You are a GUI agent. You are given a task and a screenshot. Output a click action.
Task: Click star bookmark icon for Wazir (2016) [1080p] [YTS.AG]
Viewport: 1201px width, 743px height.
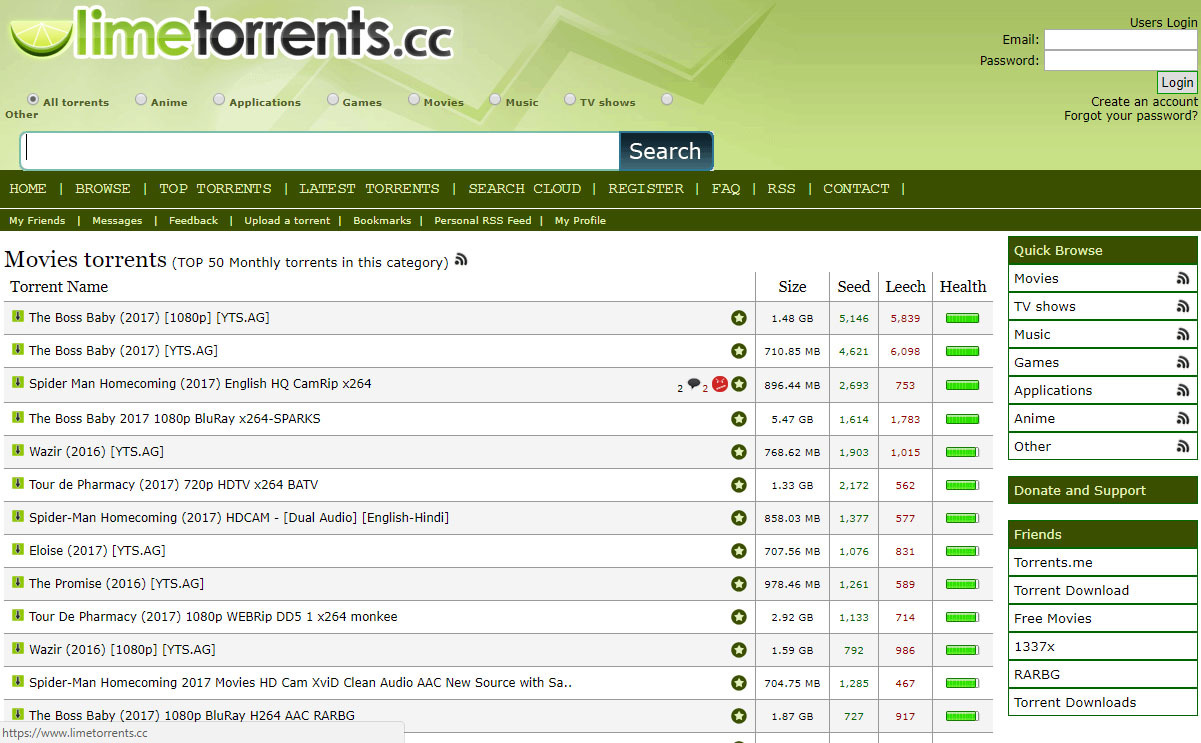click(739, 650)
